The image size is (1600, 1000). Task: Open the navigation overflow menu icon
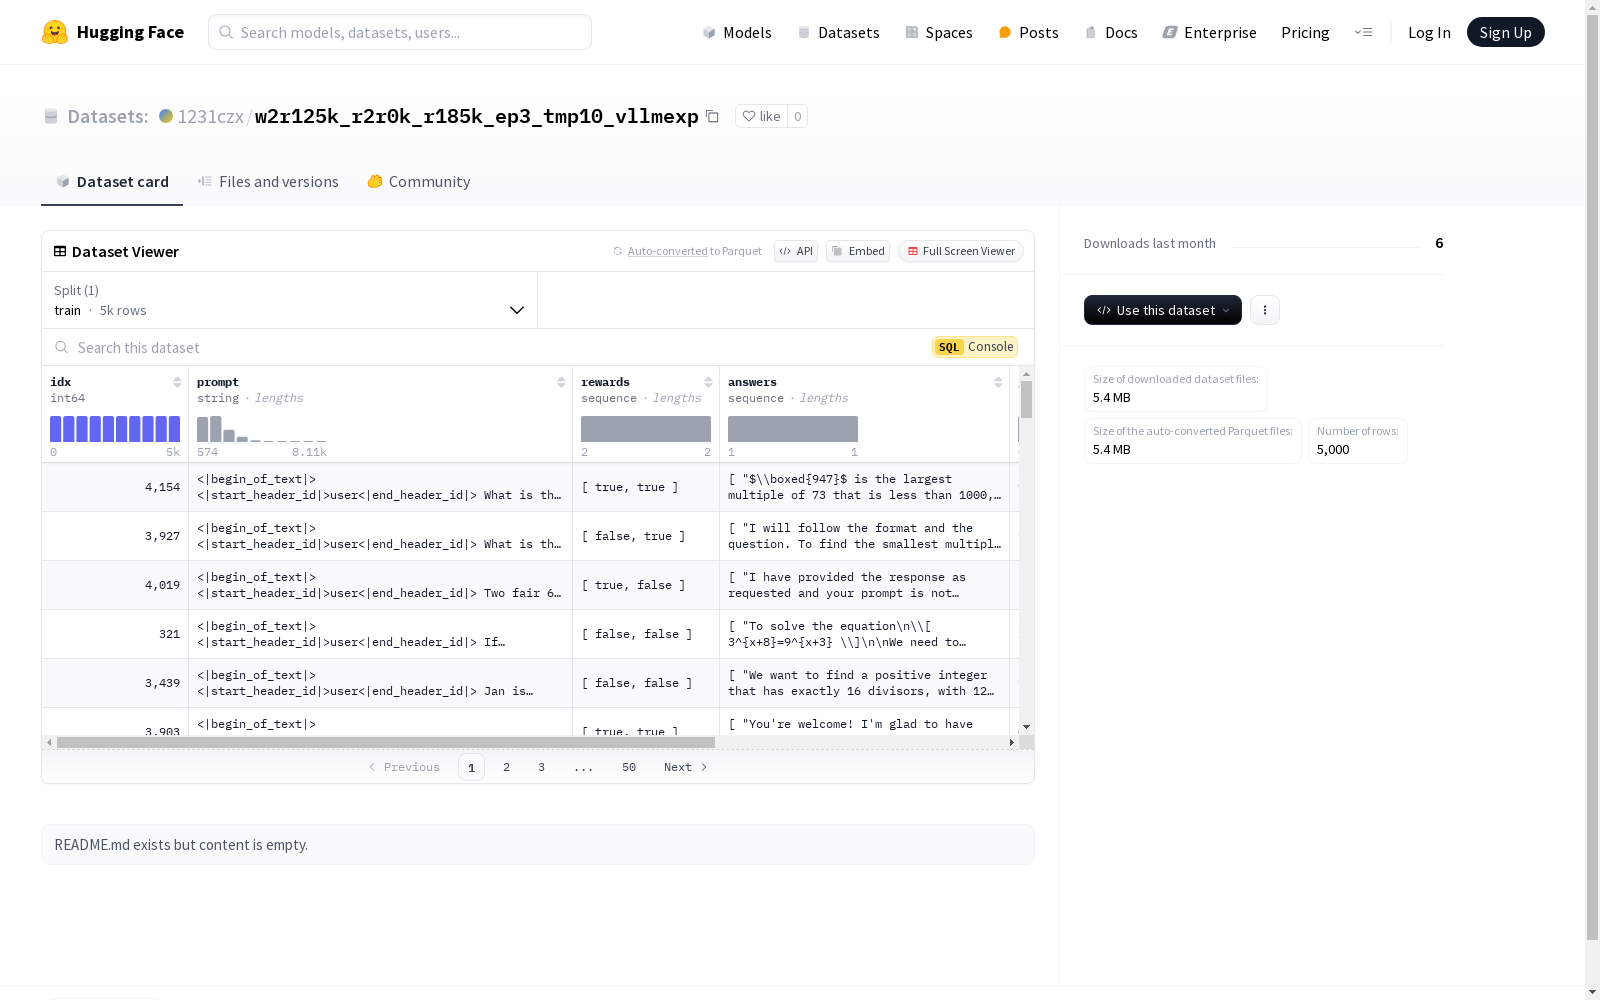[1363, 32]
